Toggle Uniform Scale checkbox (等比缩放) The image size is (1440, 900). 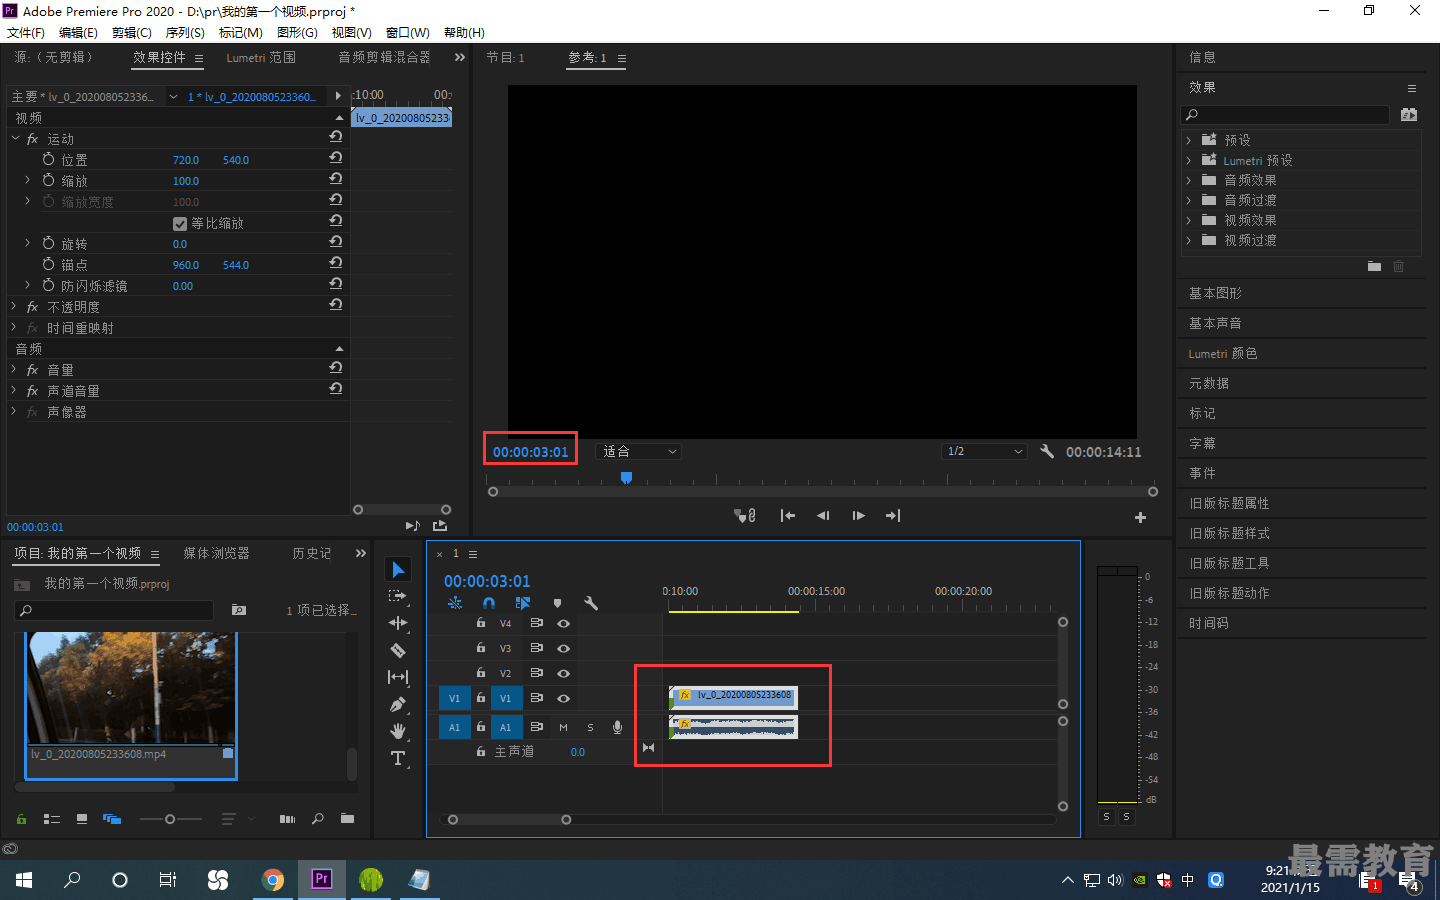pos(180,223)
